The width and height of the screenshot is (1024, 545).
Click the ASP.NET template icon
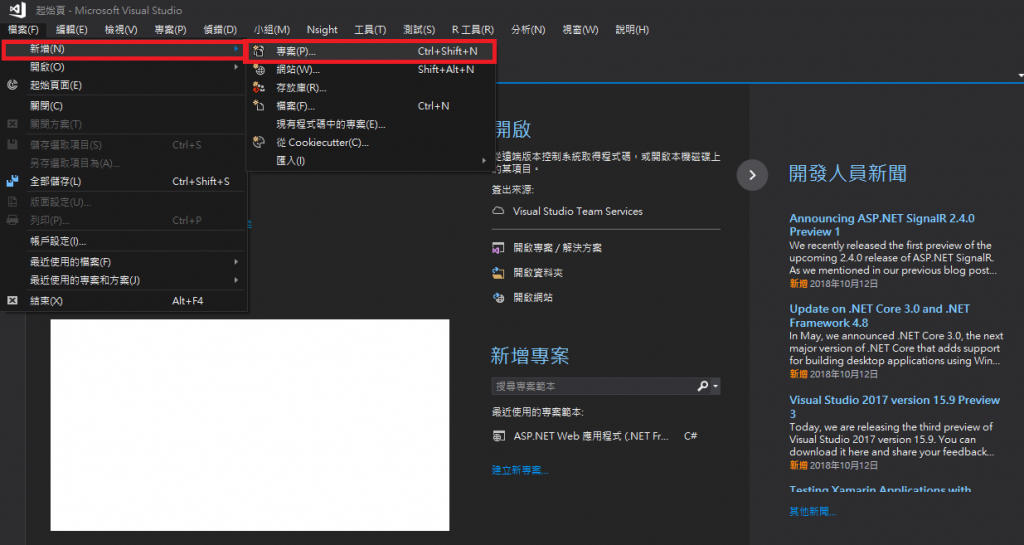click(x=499, y=436)
